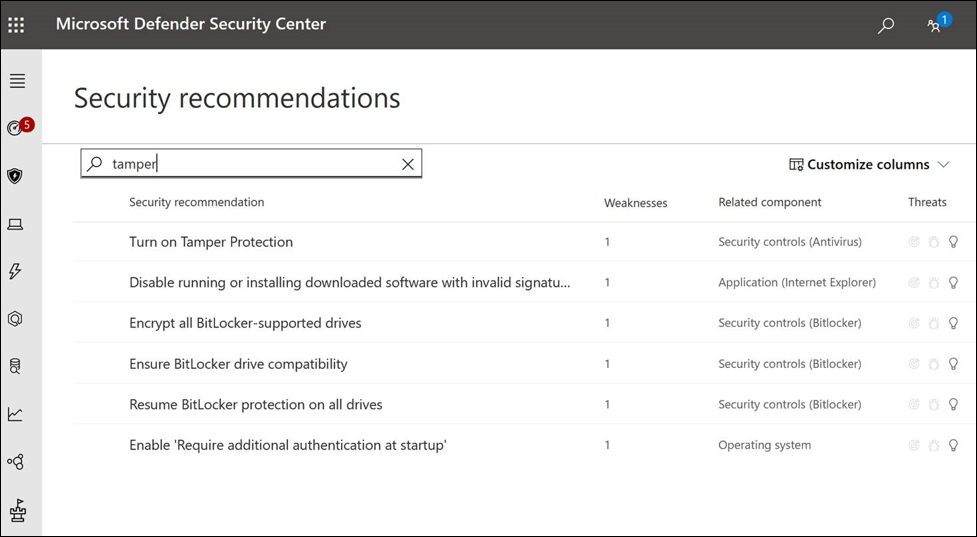Click lightbulb icon in Ensure BitLocker compatibility row
This screenshot has height=537, width=977.
[x=953, y=364]
